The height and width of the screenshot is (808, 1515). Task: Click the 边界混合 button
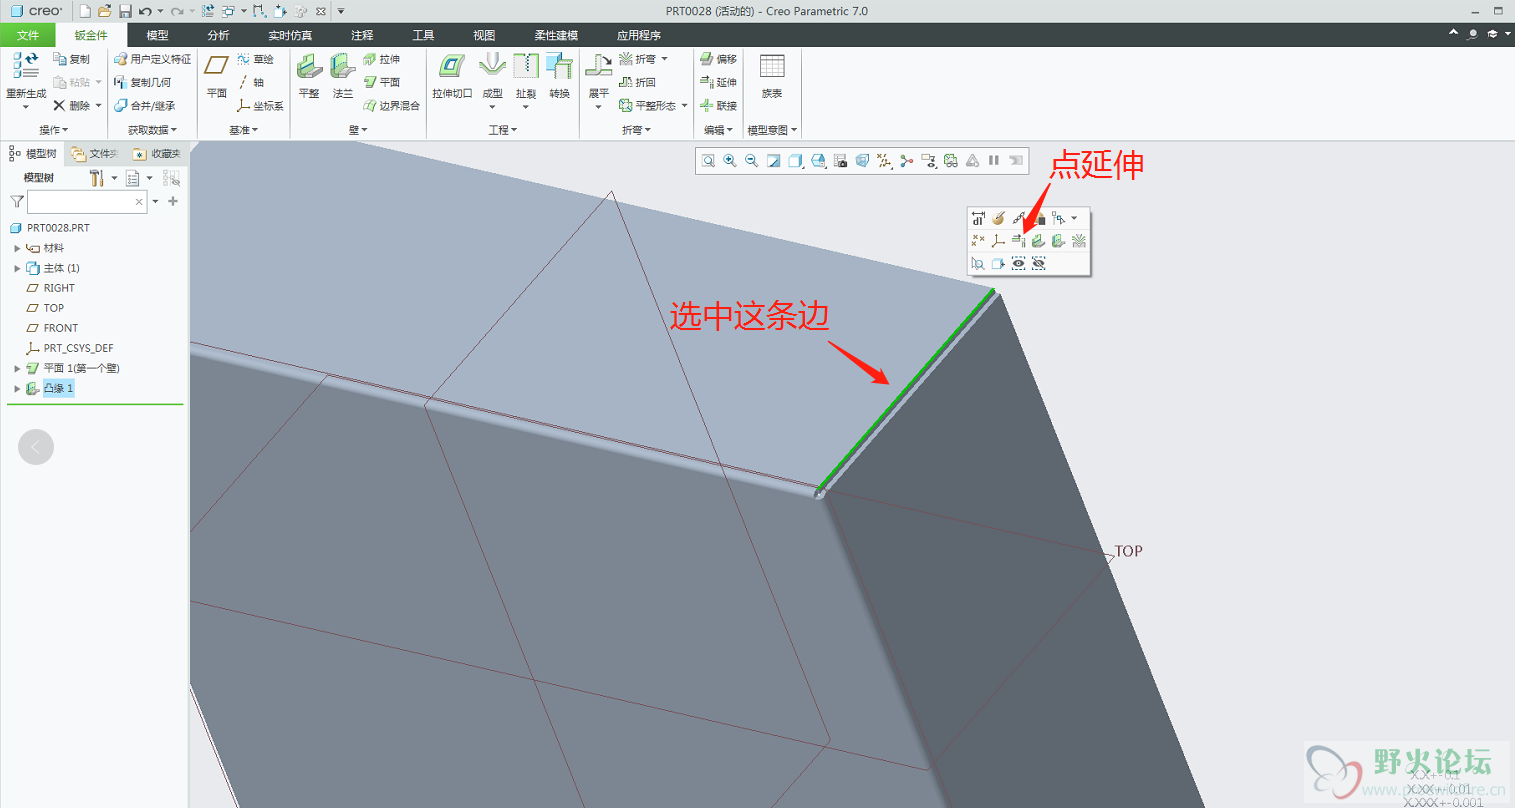pyautogui.click(x=391, y=105)
